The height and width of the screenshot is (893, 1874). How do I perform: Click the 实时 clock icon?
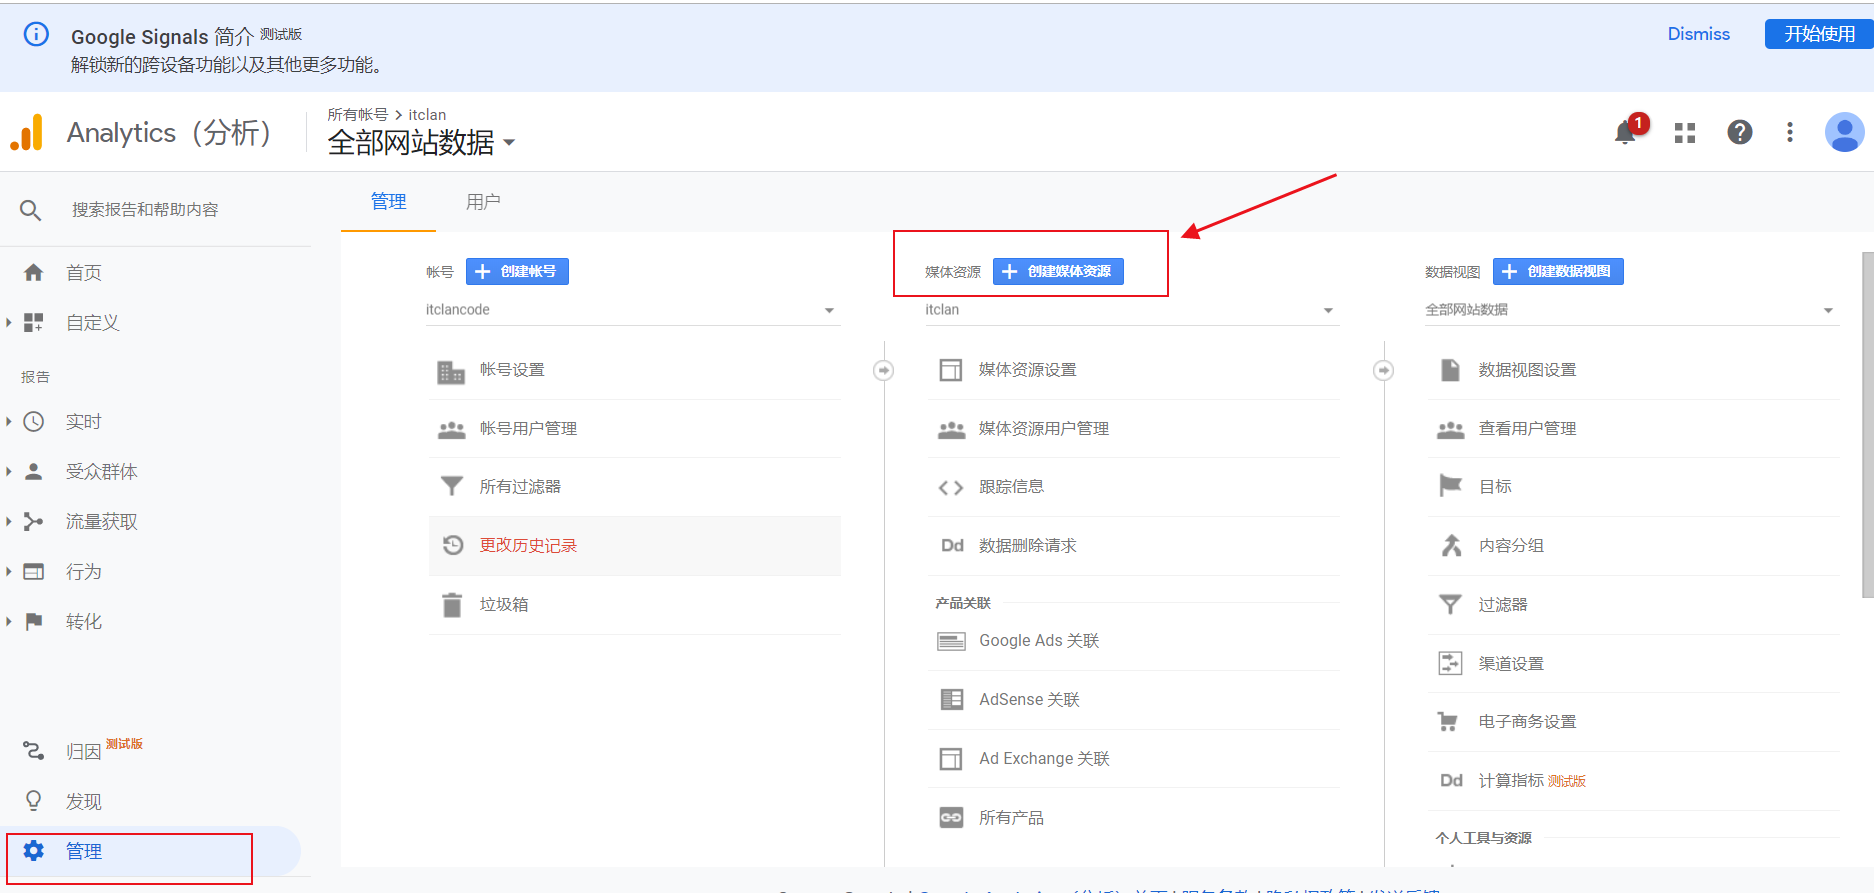(34, 422)
